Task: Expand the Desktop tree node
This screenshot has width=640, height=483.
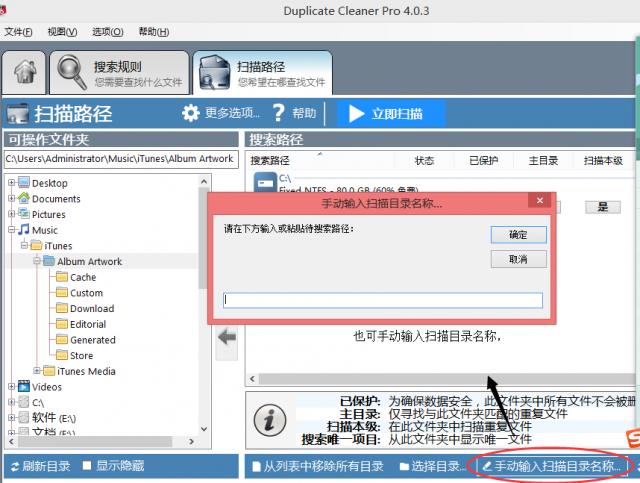Action: (x=12, y=183)
